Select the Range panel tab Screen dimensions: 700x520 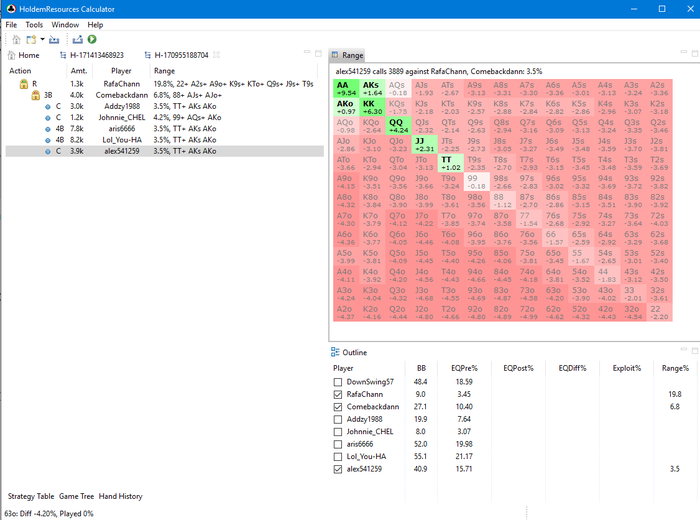coord(347,55)
